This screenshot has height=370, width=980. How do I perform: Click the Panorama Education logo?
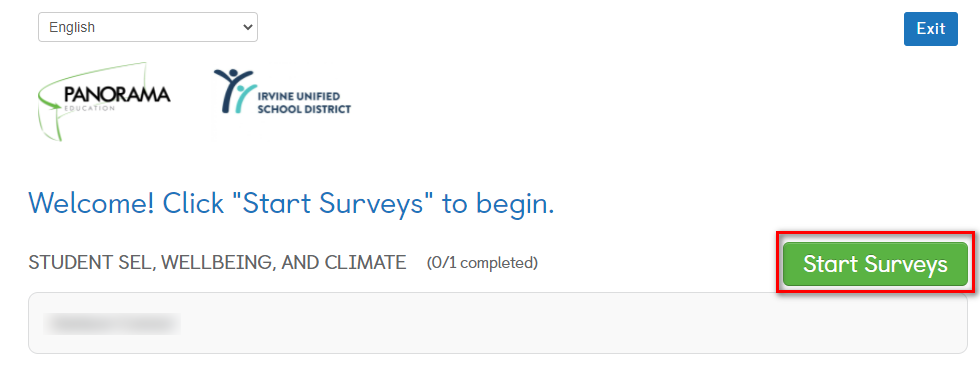pyautogui.click(x=103, y=101)
